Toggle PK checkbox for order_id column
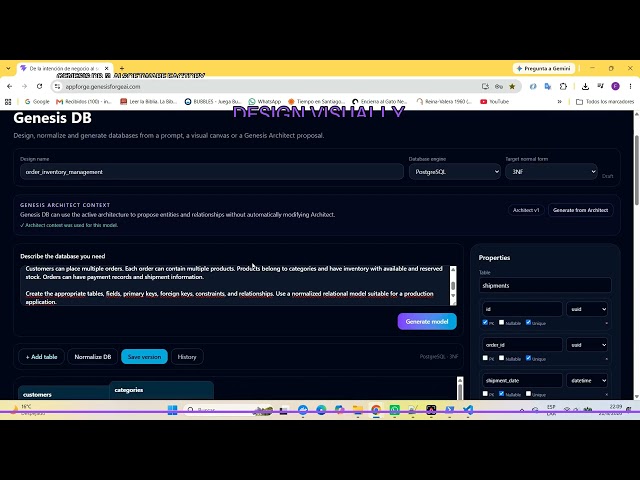The height and width of the screenshot is (480, 640). click(x=485, y=358)
